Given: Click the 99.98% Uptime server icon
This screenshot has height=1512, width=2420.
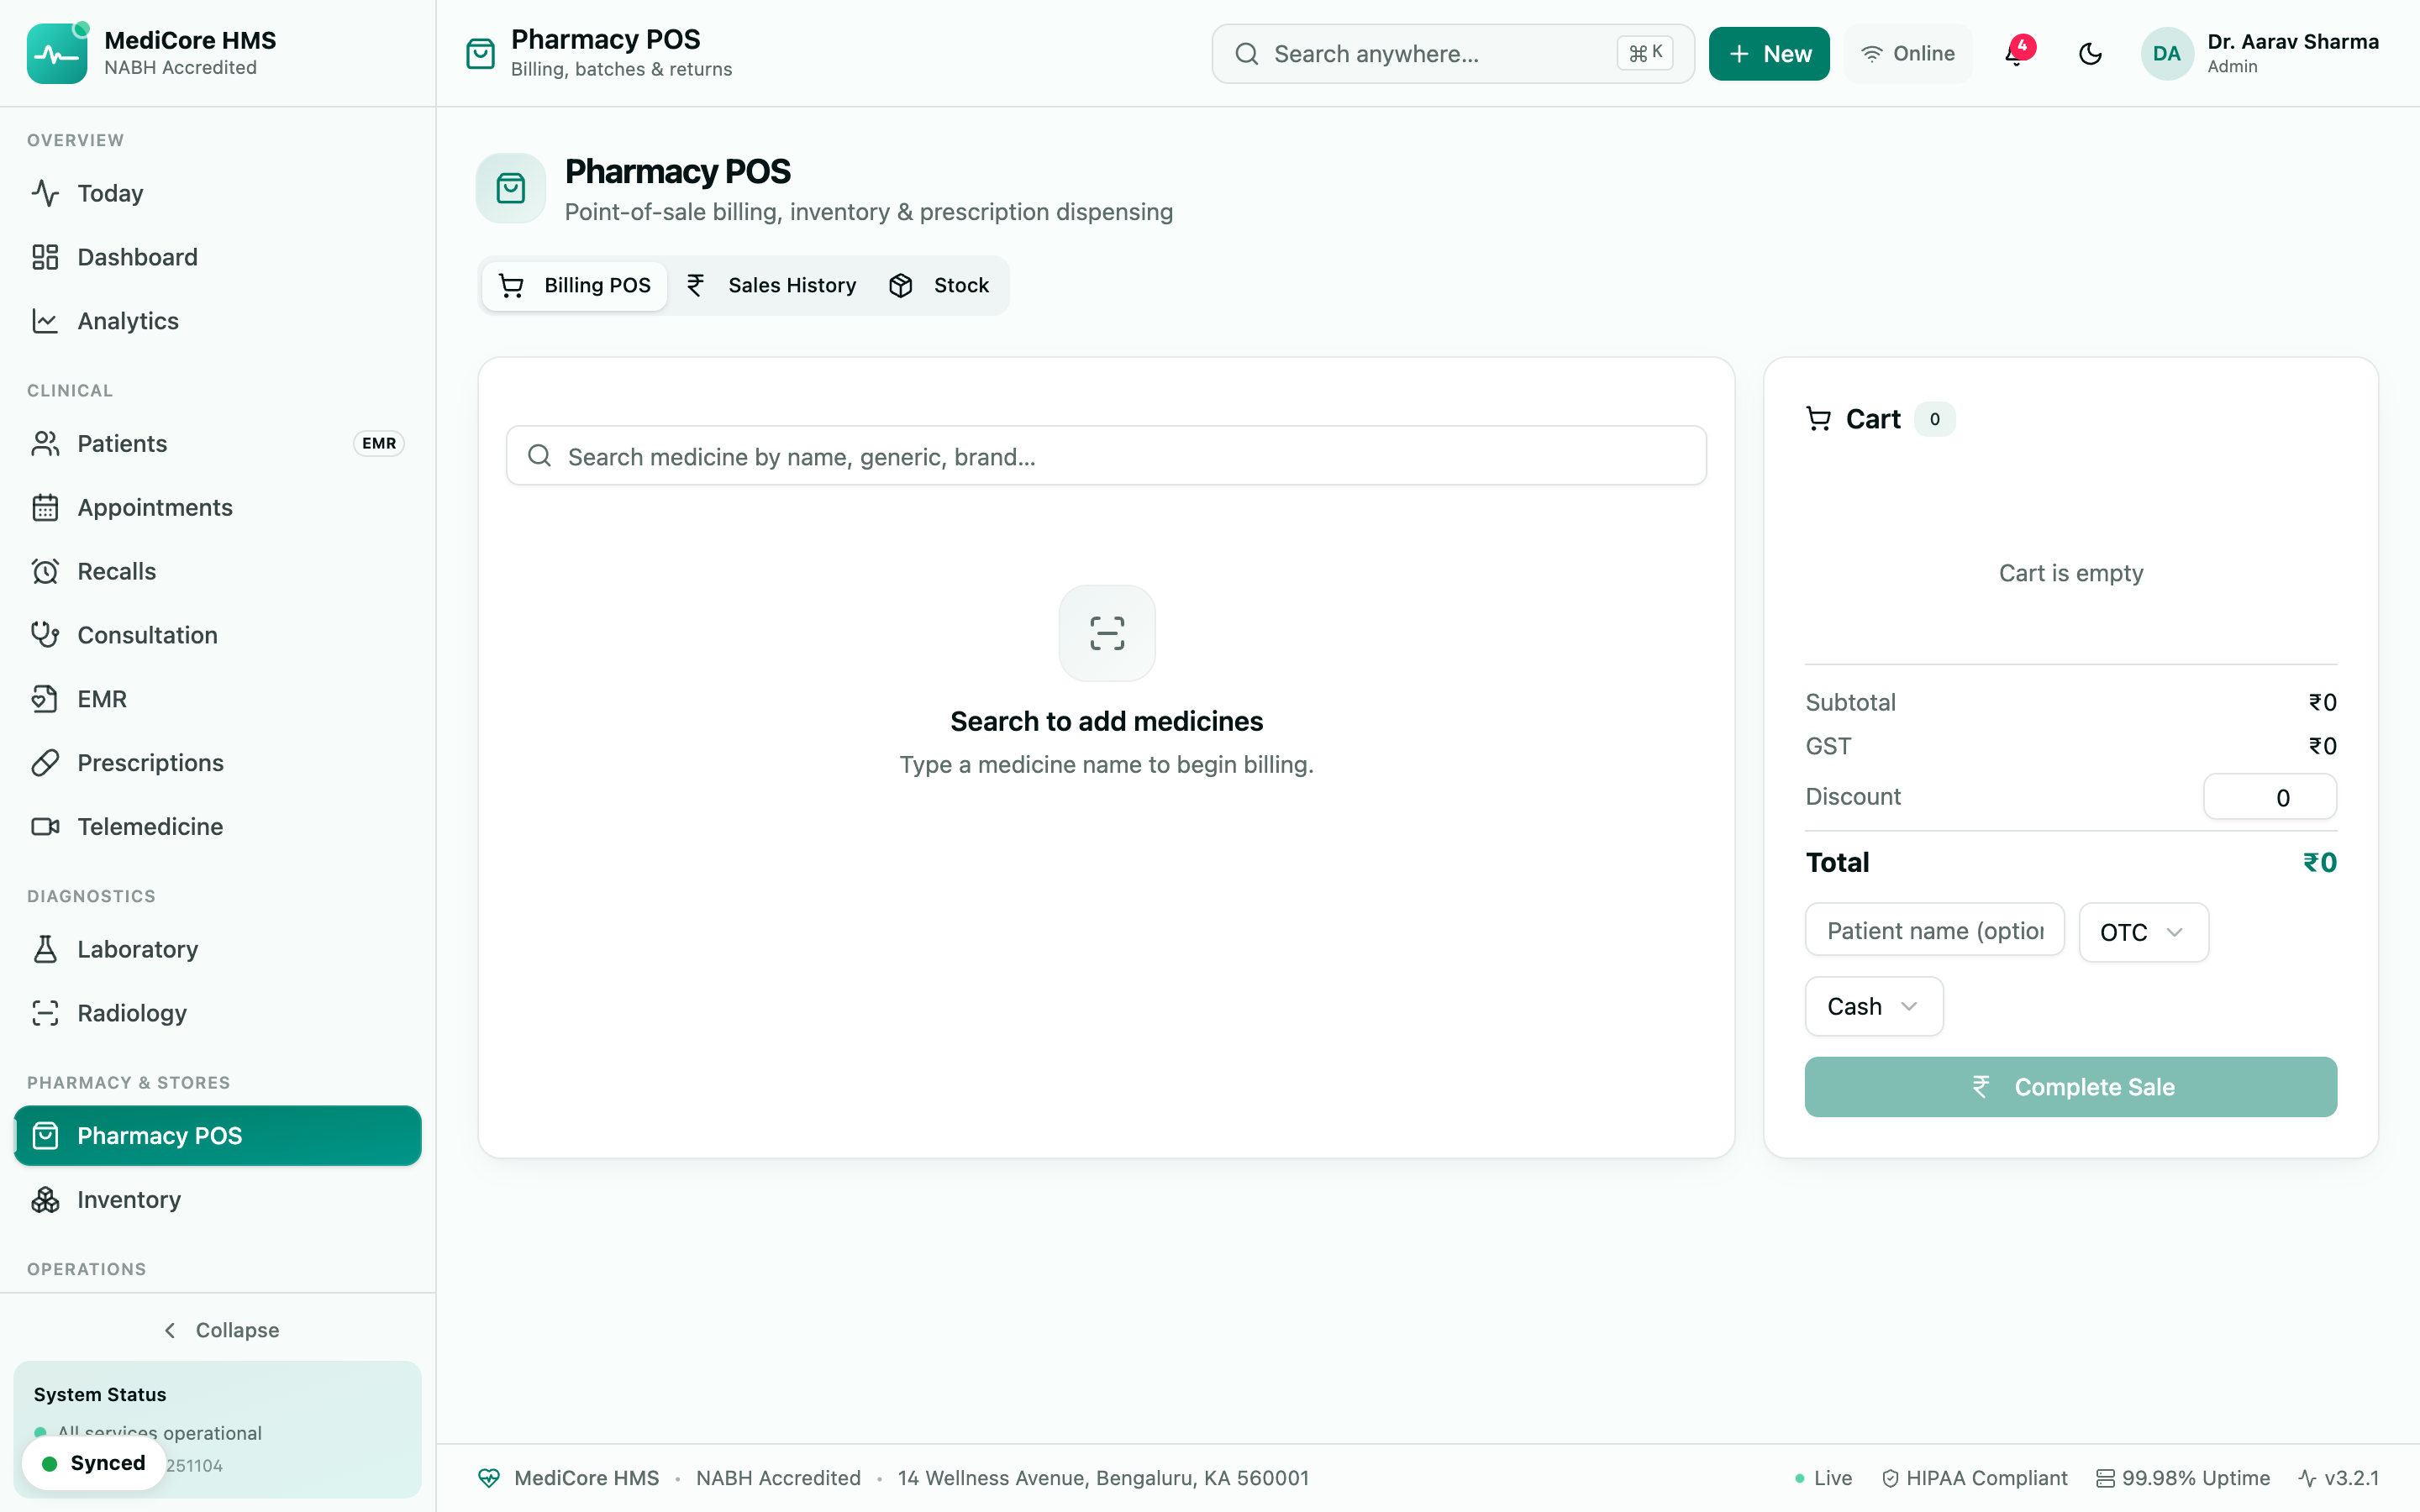Looking at the screenshot, I should coord(2105,1478).
